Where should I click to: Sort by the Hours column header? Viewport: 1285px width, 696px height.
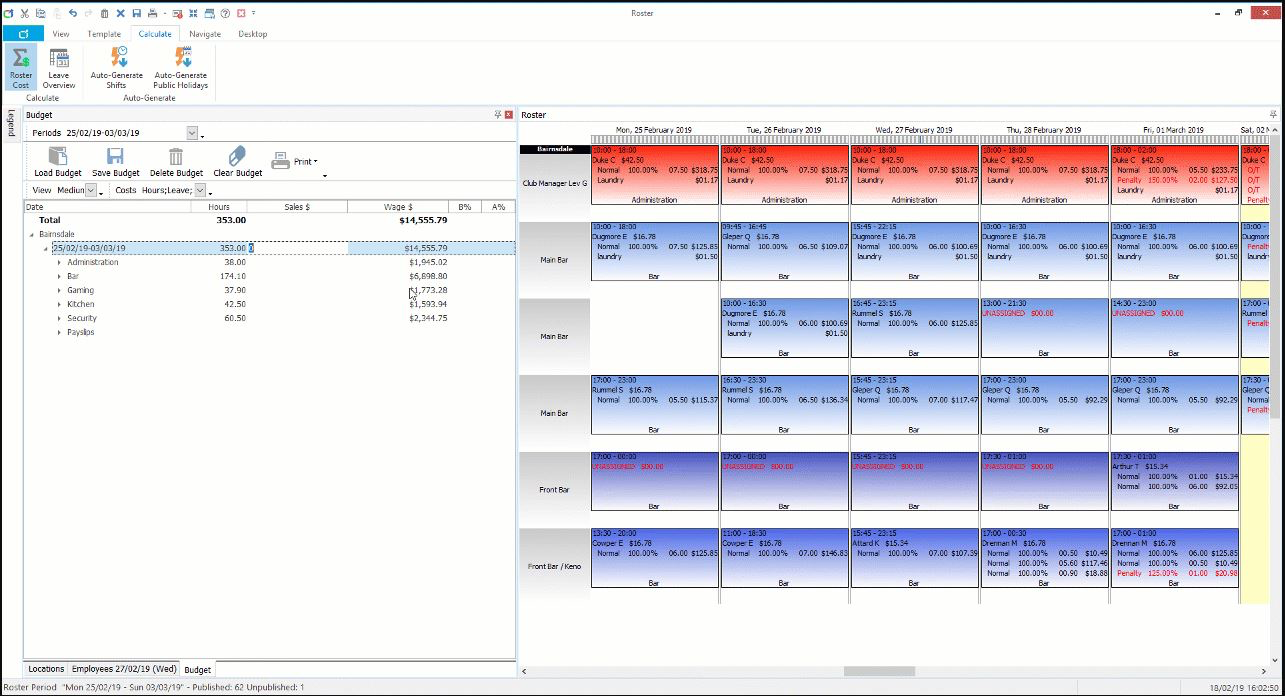(x=218, y=207)
